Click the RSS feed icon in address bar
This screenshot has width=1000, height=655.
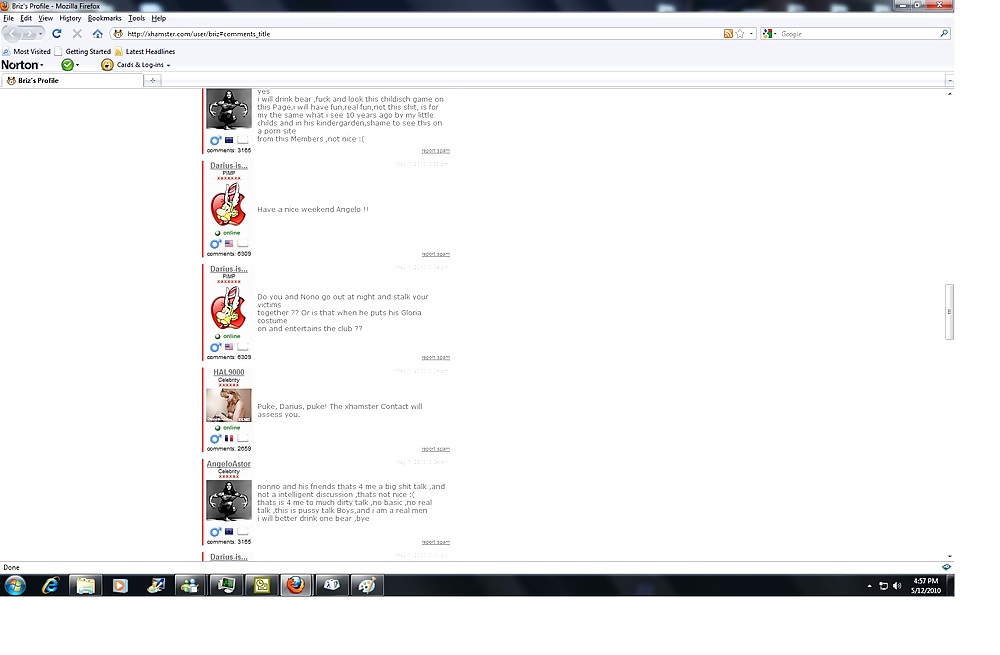pyautogui.click(x=728, y=34)
